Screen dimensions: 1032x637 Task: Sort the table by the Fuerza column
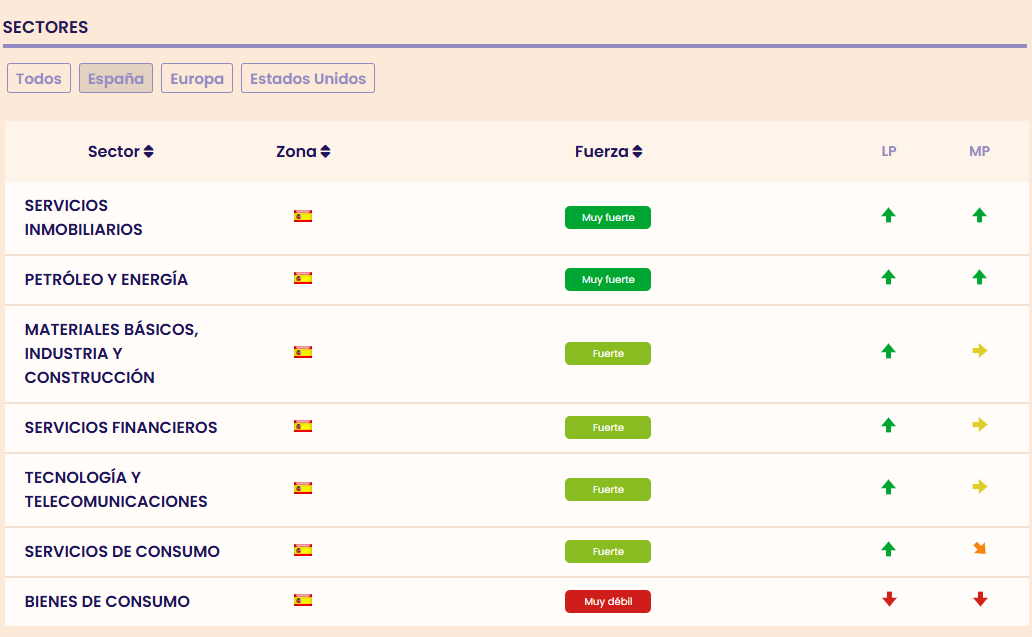(608, 152)
